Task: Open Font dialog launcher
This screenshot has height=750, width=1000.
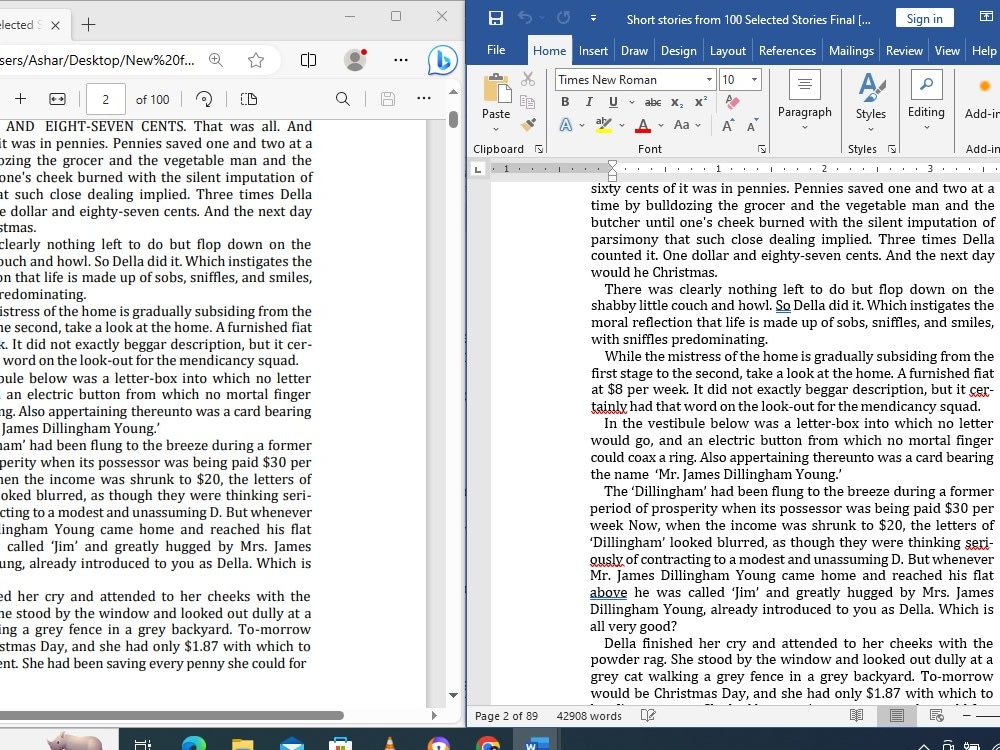Action: tap(761, 149)
